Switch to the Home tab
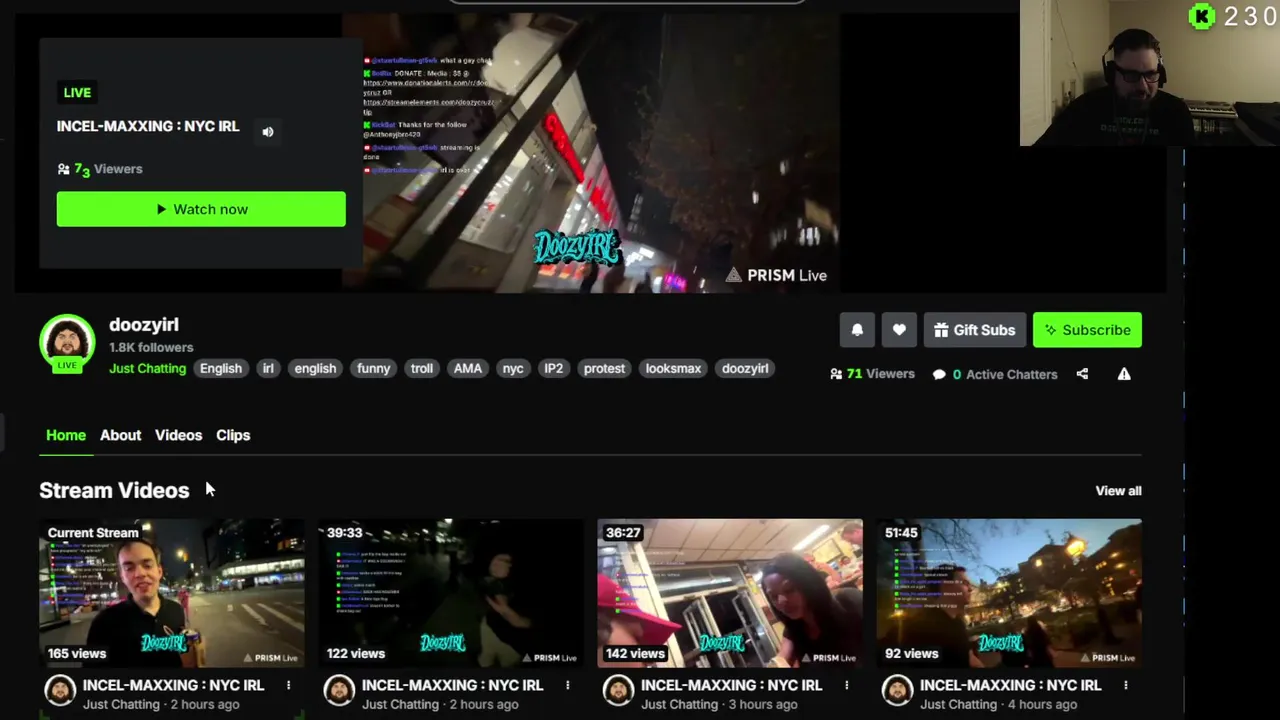1280x720 pixels. click(66, 435)
